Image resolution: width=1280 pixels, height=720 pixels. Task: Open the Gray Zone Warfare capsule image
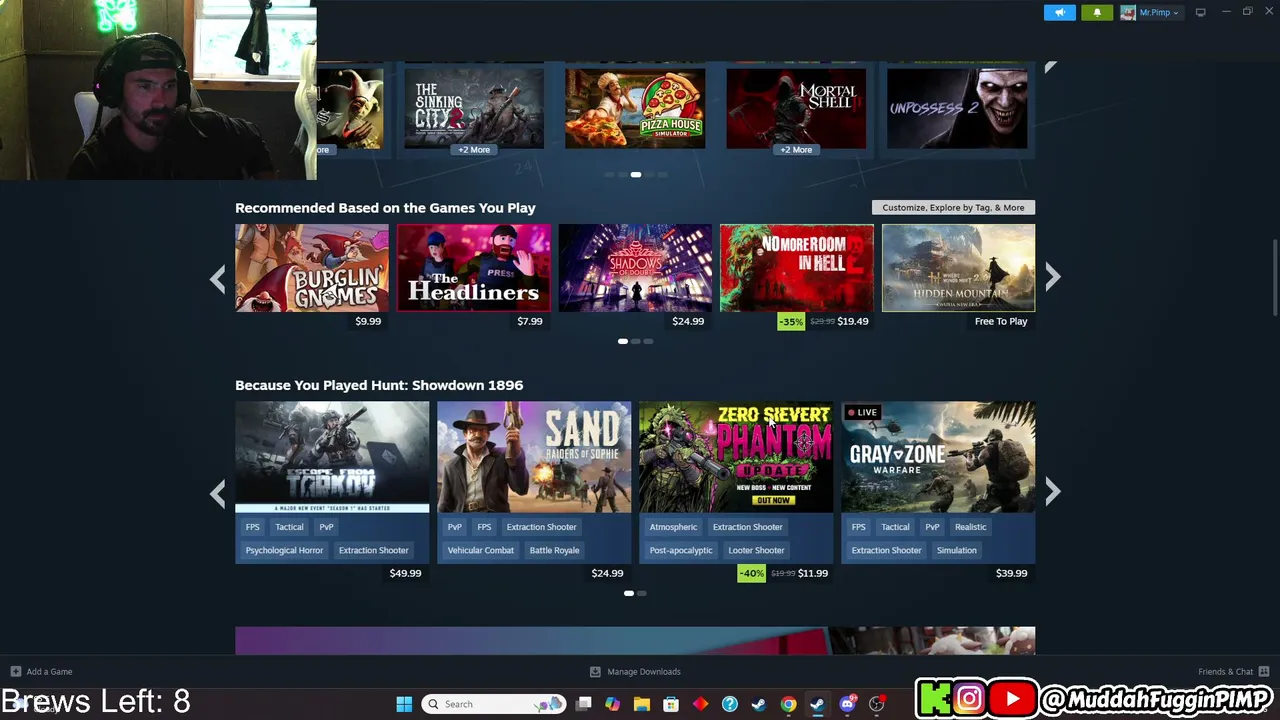[938, 457]
